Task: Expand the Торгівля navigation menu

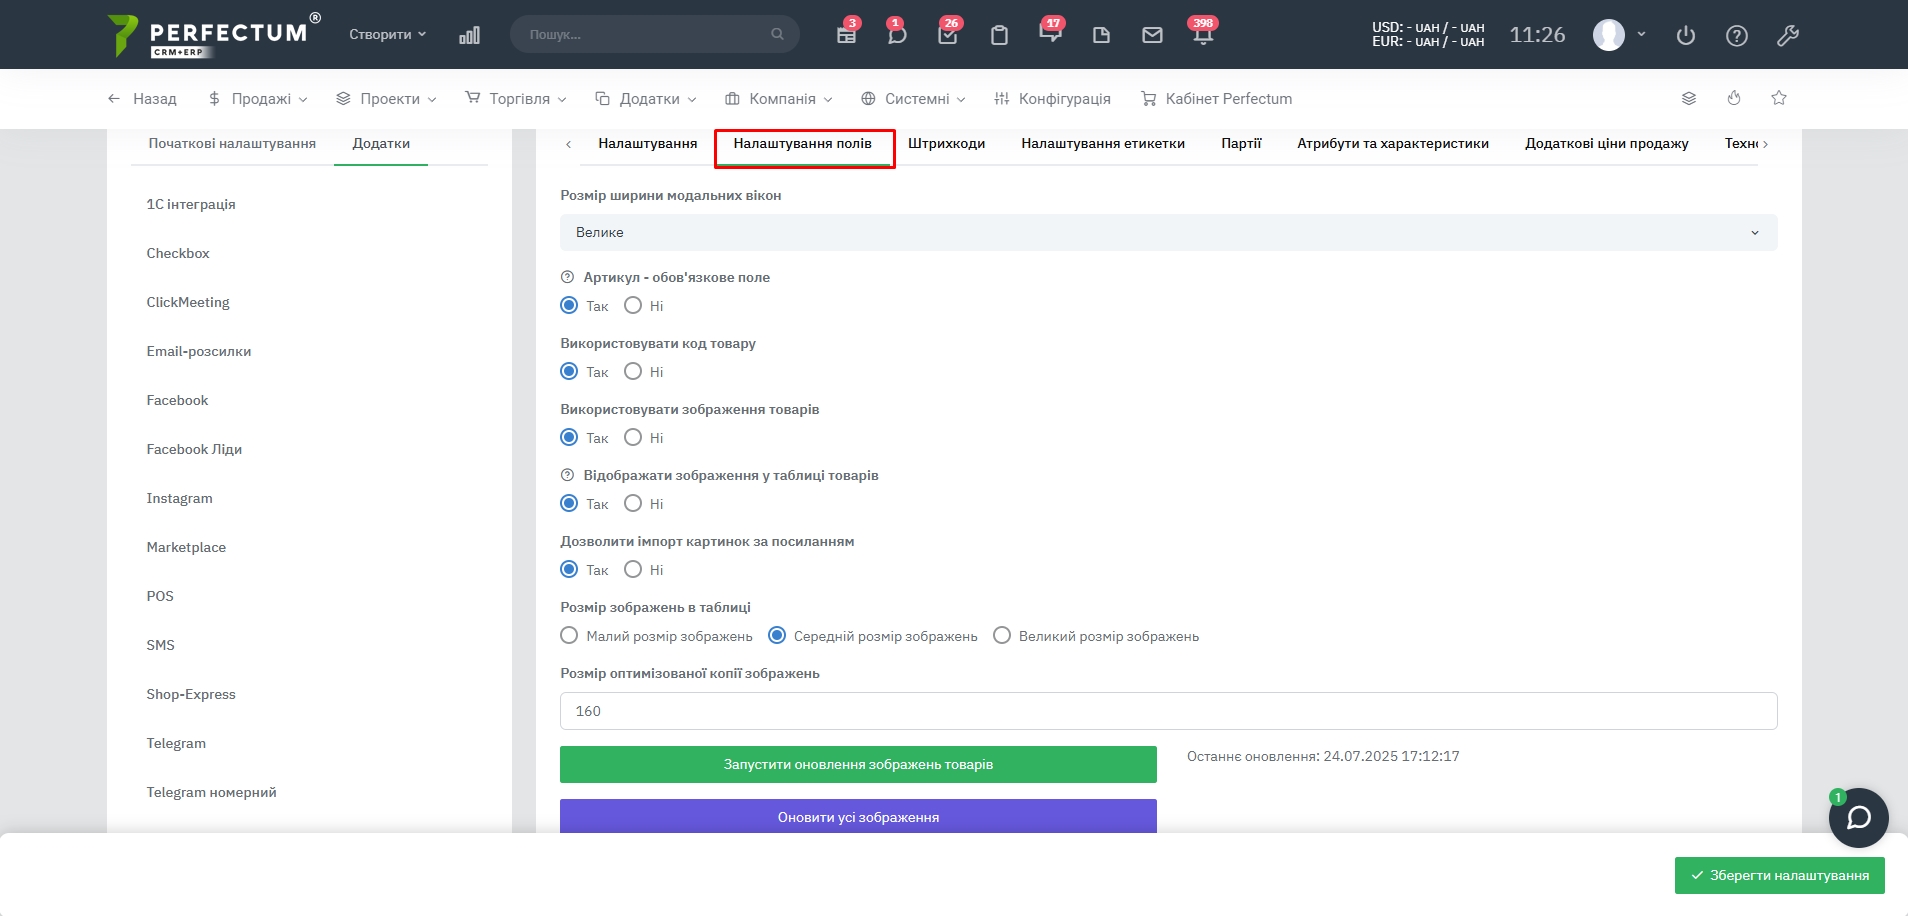Action: coord(516,99)
